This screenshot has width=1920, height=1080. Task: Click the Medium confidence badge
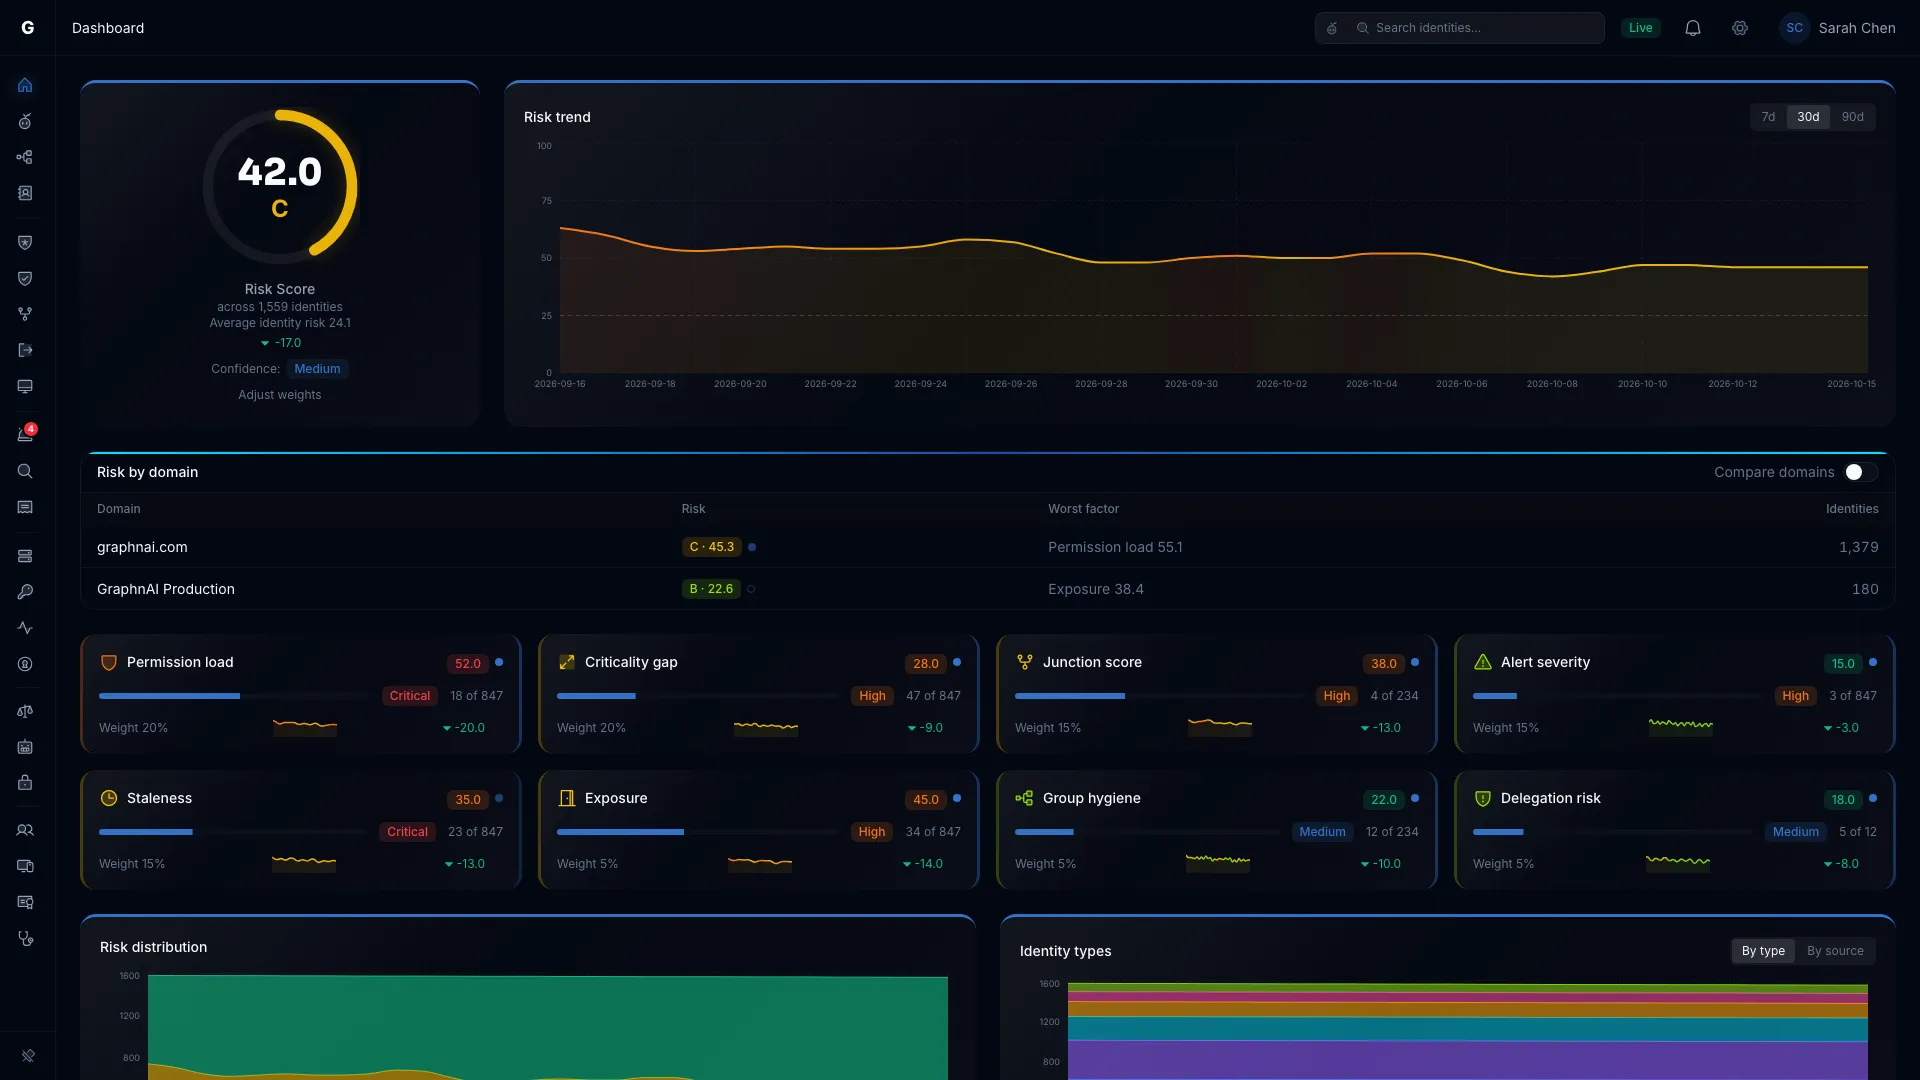317,369
